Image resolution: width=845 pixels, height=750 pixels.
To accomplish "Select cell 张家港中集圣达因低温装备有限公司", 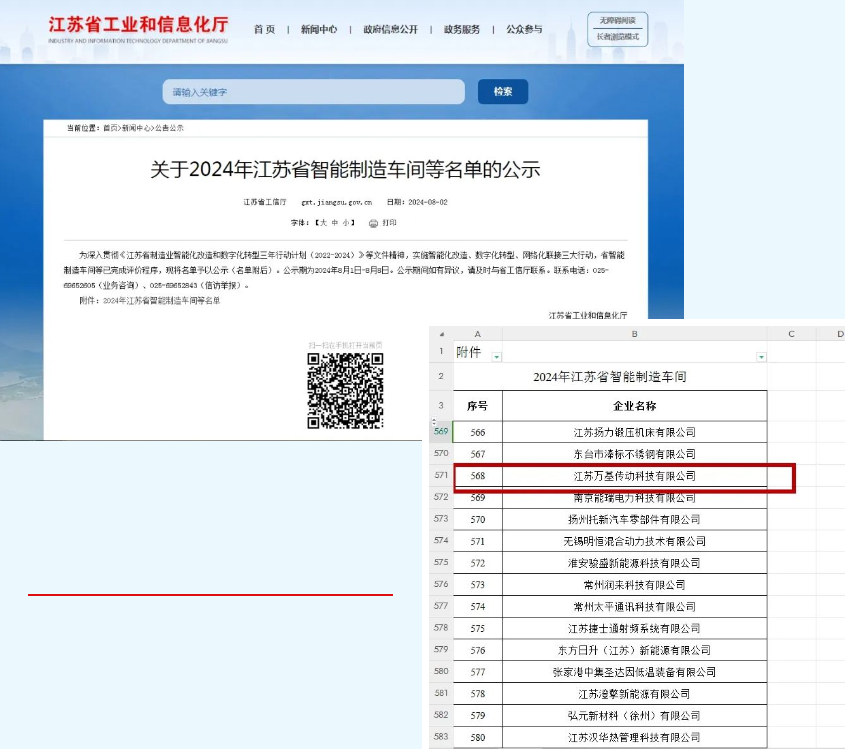I will pos(634,672).
